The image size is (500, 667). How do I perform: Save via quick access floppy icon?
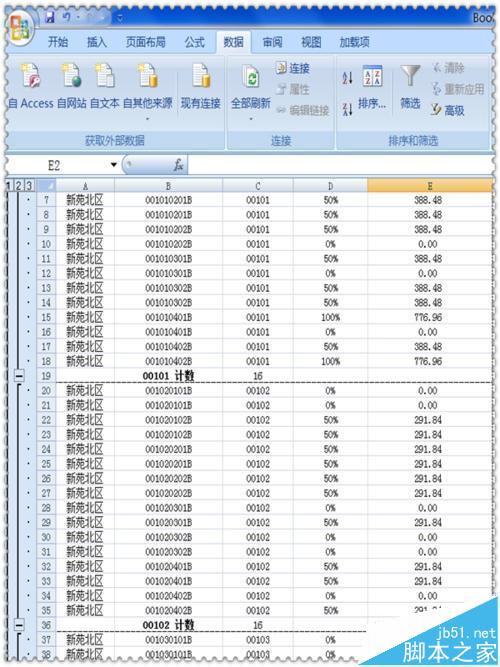(50, 17)
